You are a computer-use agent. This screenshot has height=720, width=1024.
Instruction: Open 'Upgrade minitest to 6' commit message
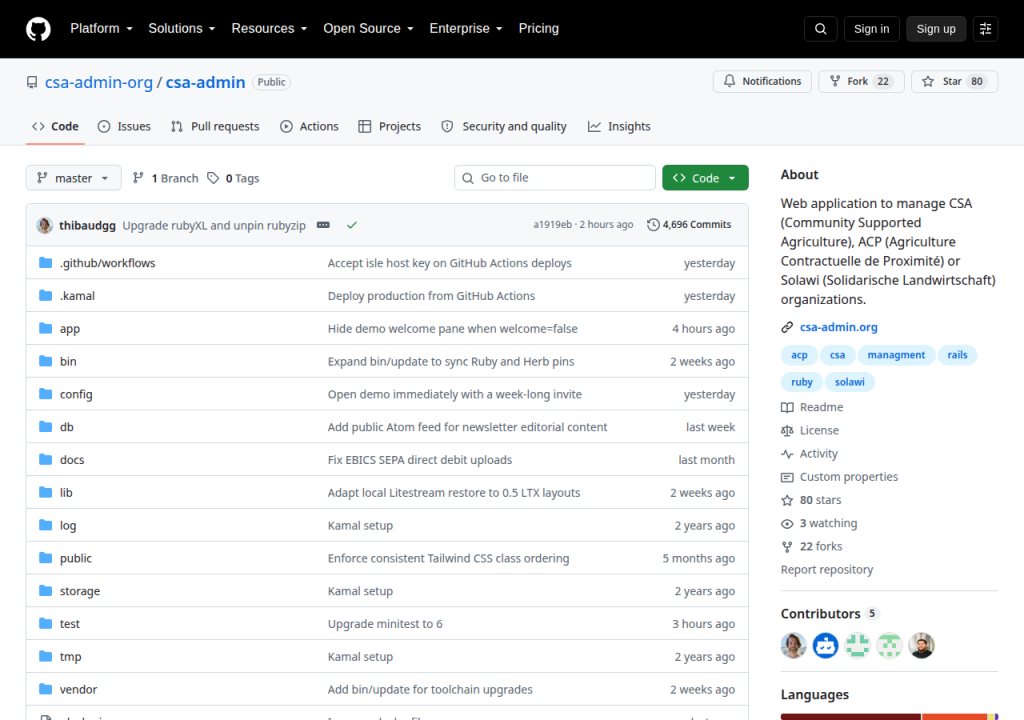click(385, 624)
